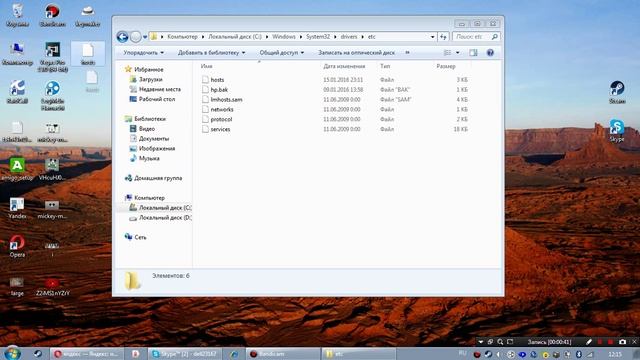
Task: Change view with the view icon button
Action: point(447,53)
